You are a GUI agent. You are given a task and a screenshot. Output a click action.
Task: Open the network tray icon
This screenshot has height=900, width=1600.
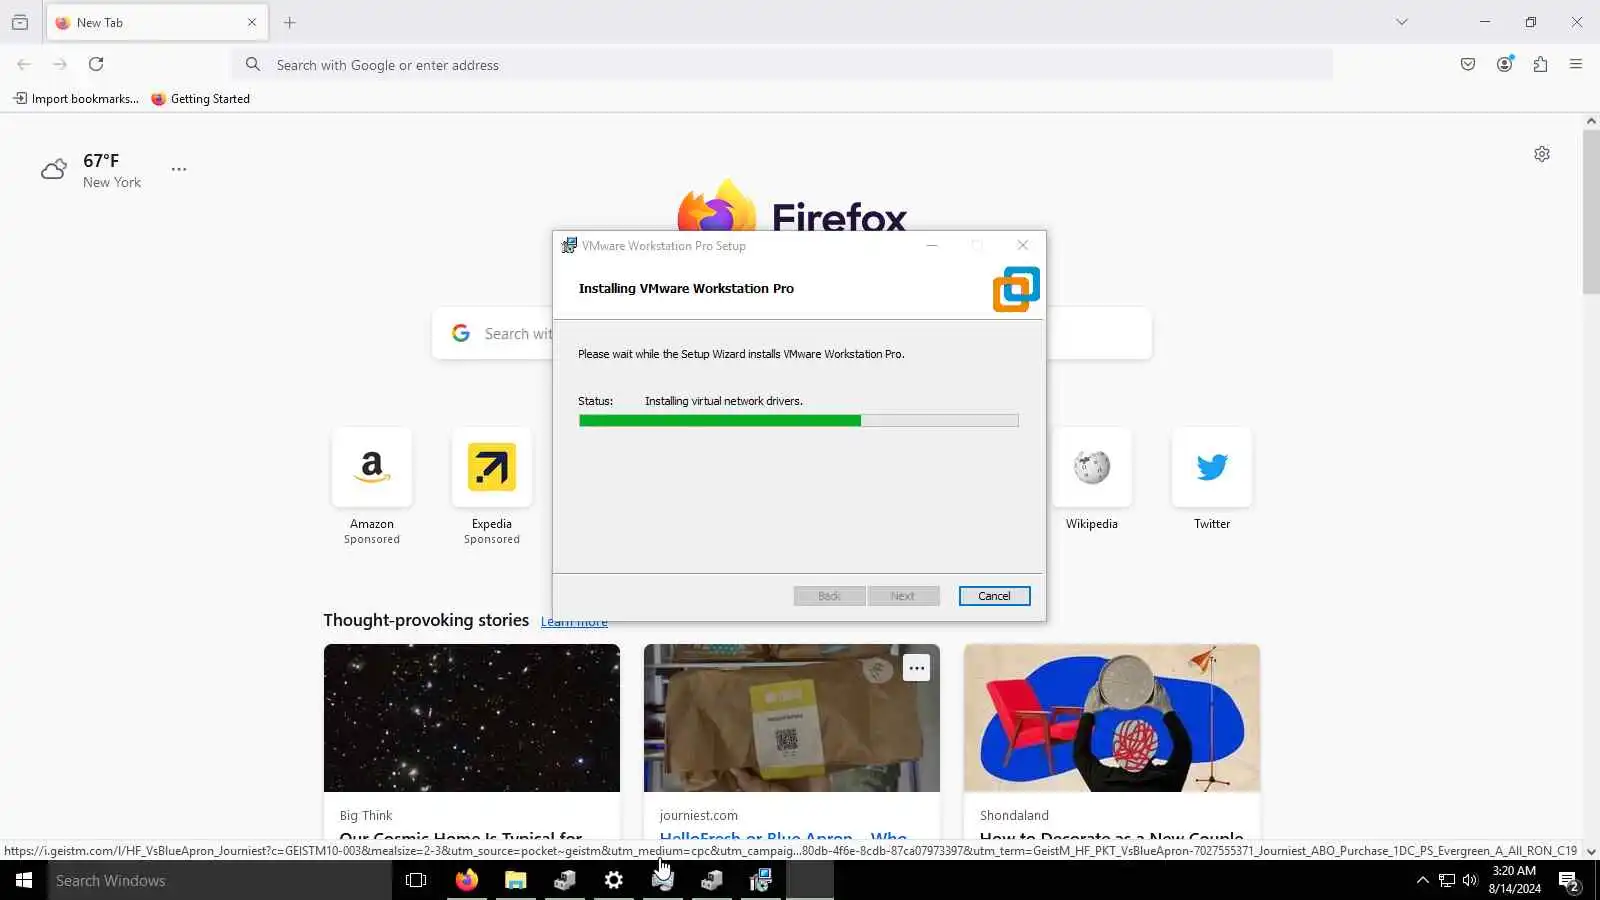tap(1447, 880)
